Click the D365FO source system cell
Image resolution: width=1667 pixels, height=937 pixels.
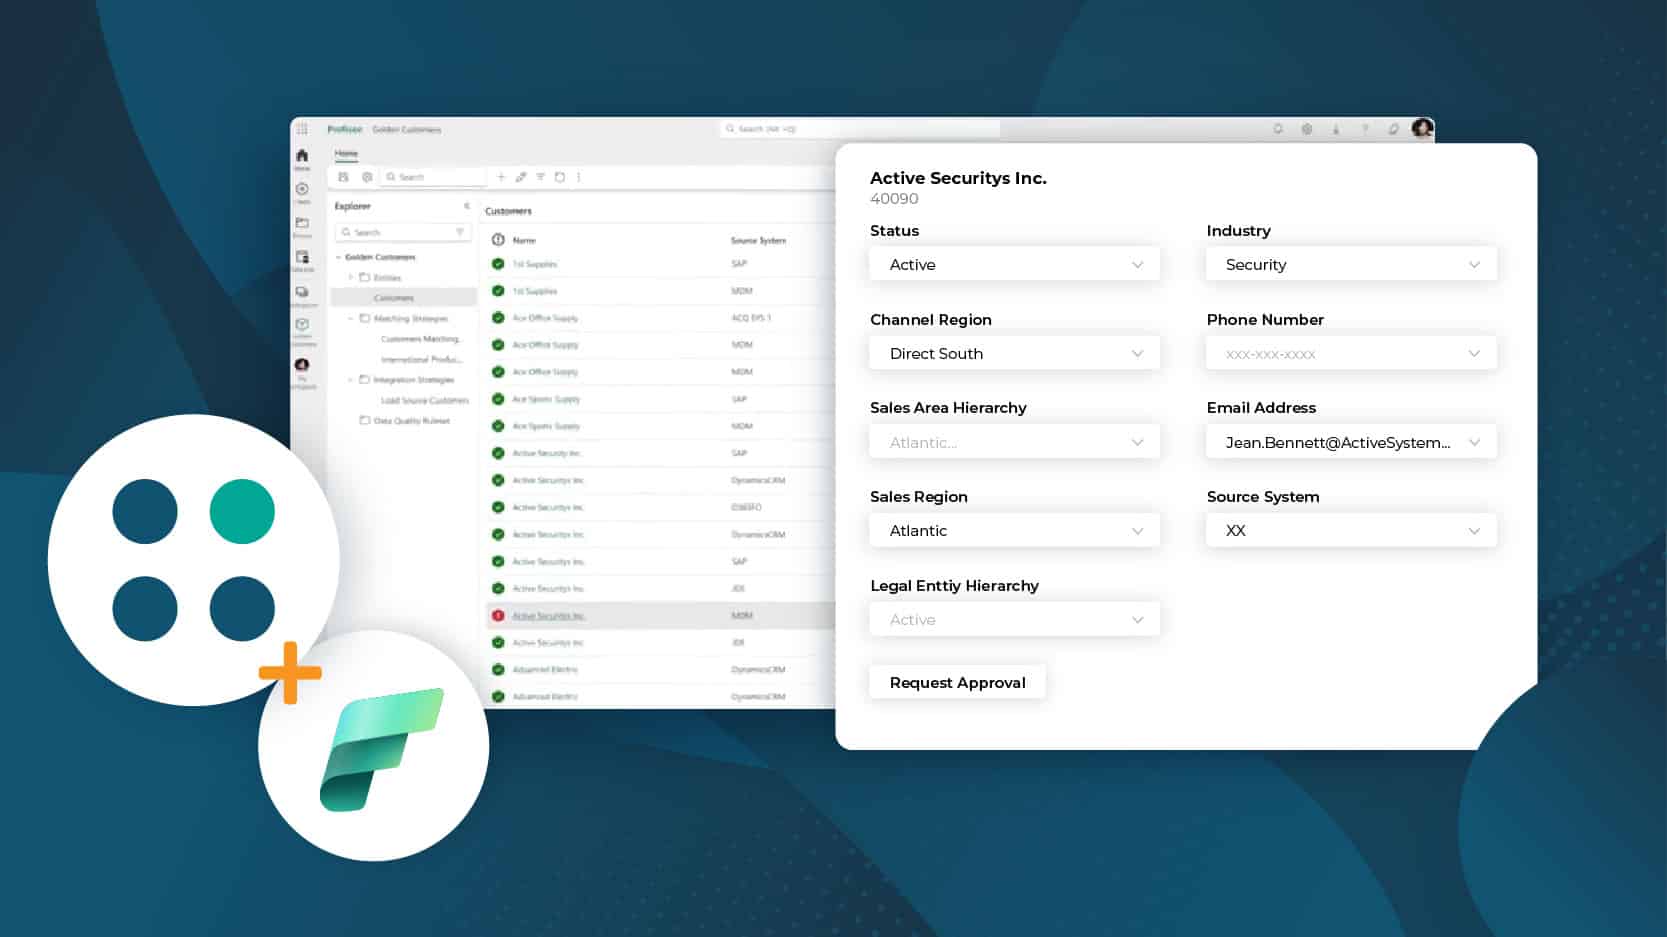[x=746, y=507]
